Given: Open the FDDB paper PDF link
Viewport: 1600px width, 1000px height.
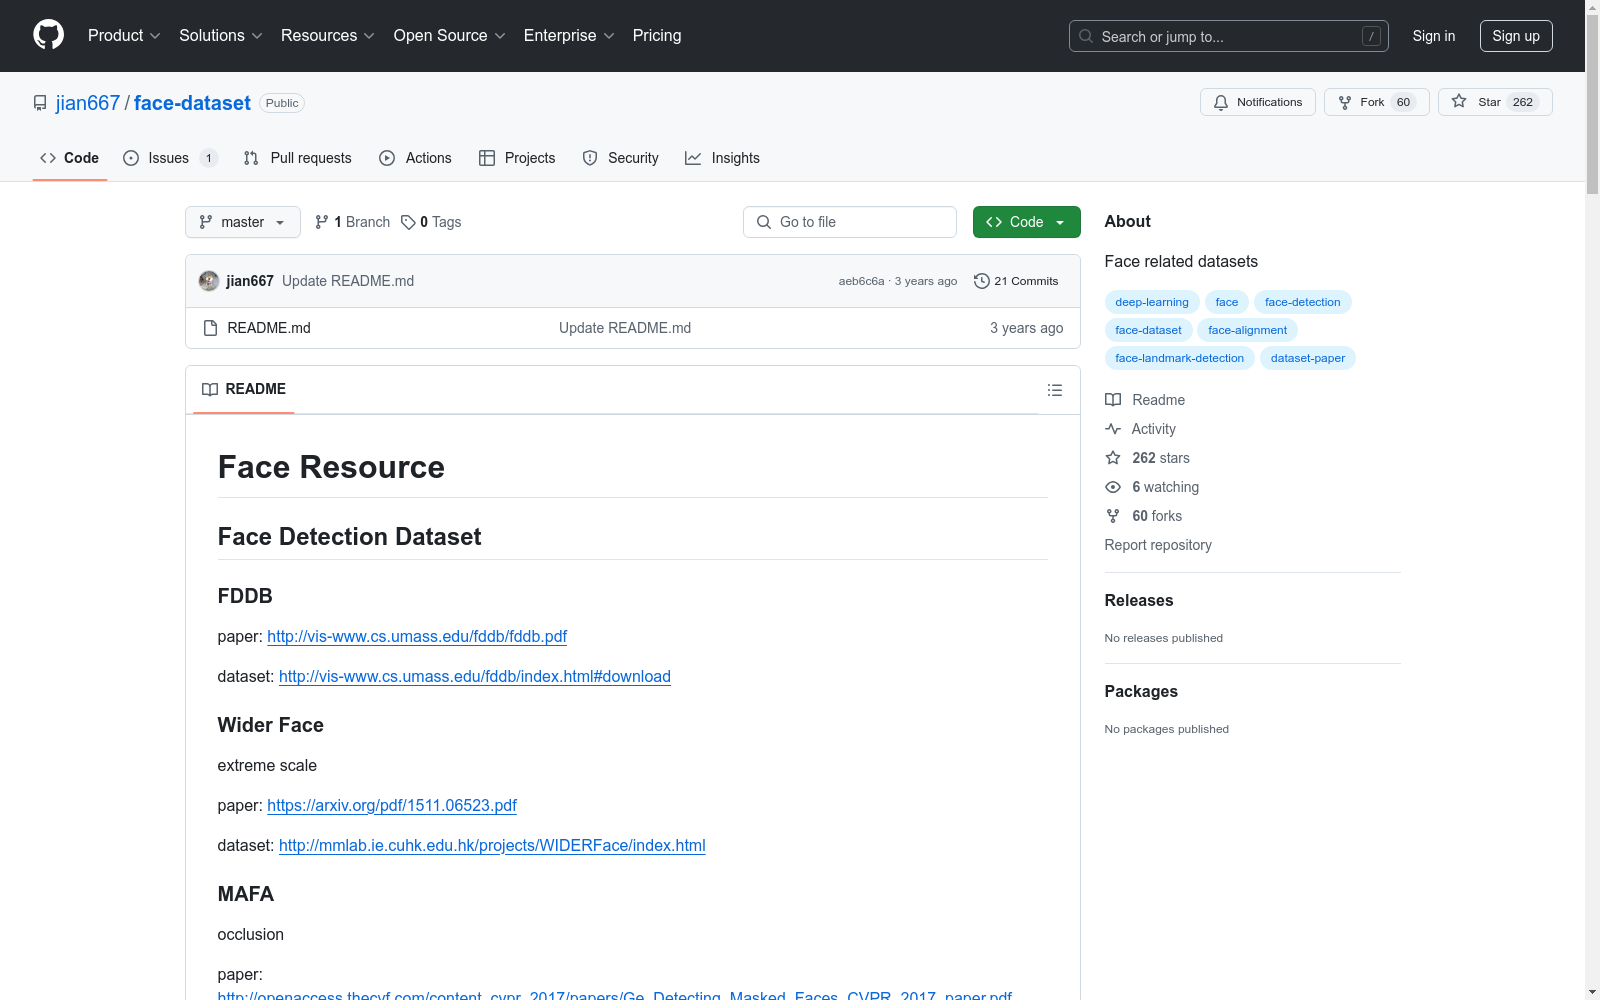Looking at the screenshot, I should coord(417,636).
